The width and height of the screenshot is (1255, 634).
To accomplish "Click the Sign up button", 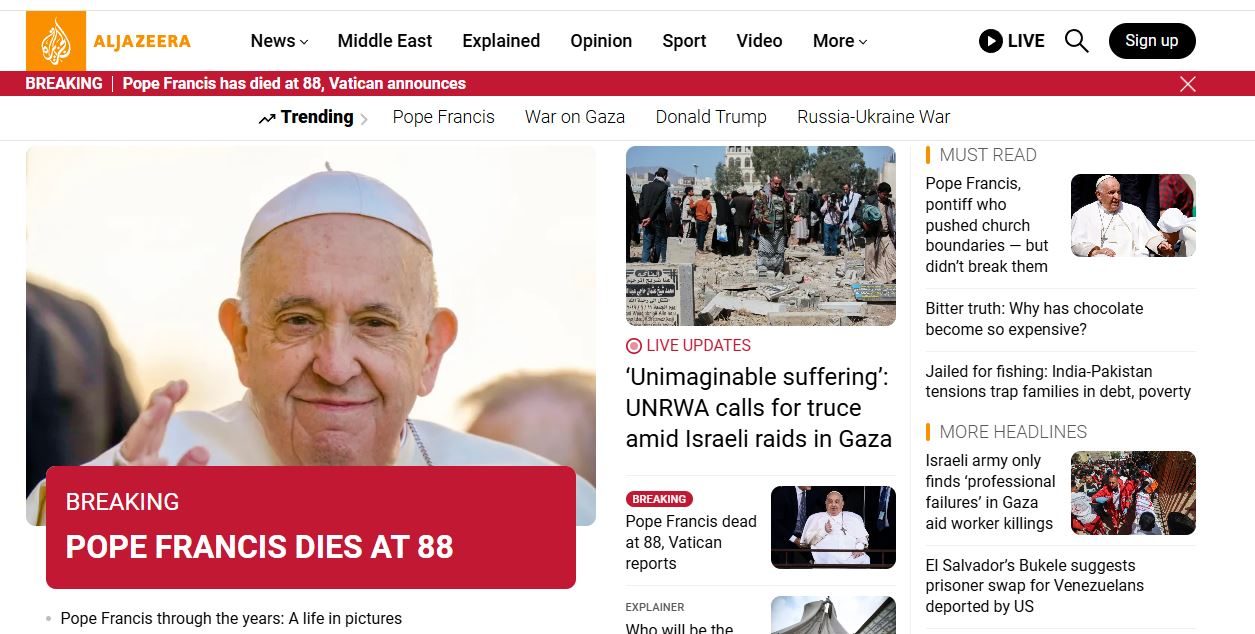I will [x=1152, y=41].
